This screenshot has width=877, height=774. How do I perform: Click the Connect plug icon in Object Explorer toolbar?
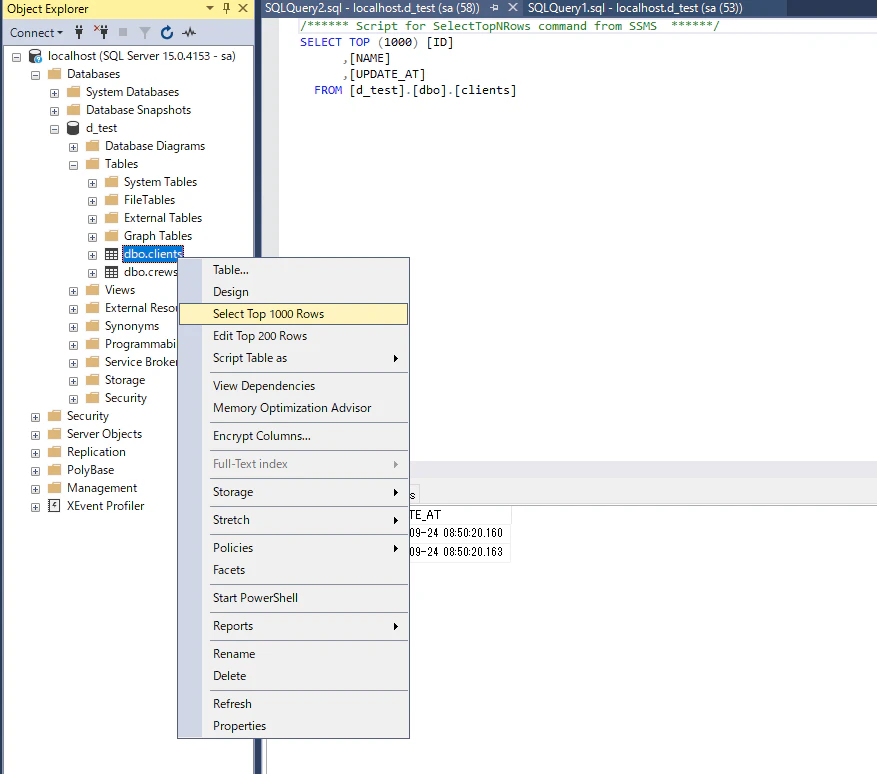(x=79, y=32)
